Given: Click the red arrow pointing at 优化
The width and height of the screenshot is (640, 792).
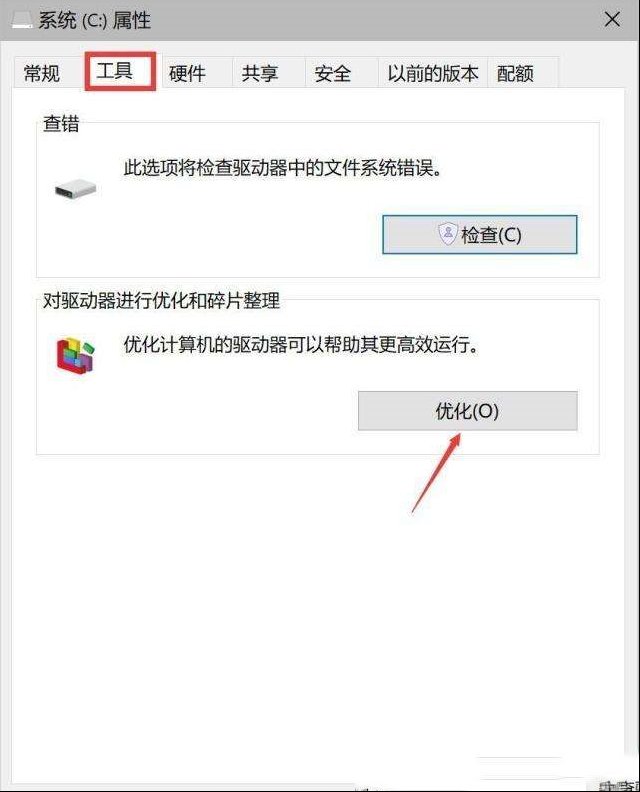Looking at the screenshot, I should (436, 473).
